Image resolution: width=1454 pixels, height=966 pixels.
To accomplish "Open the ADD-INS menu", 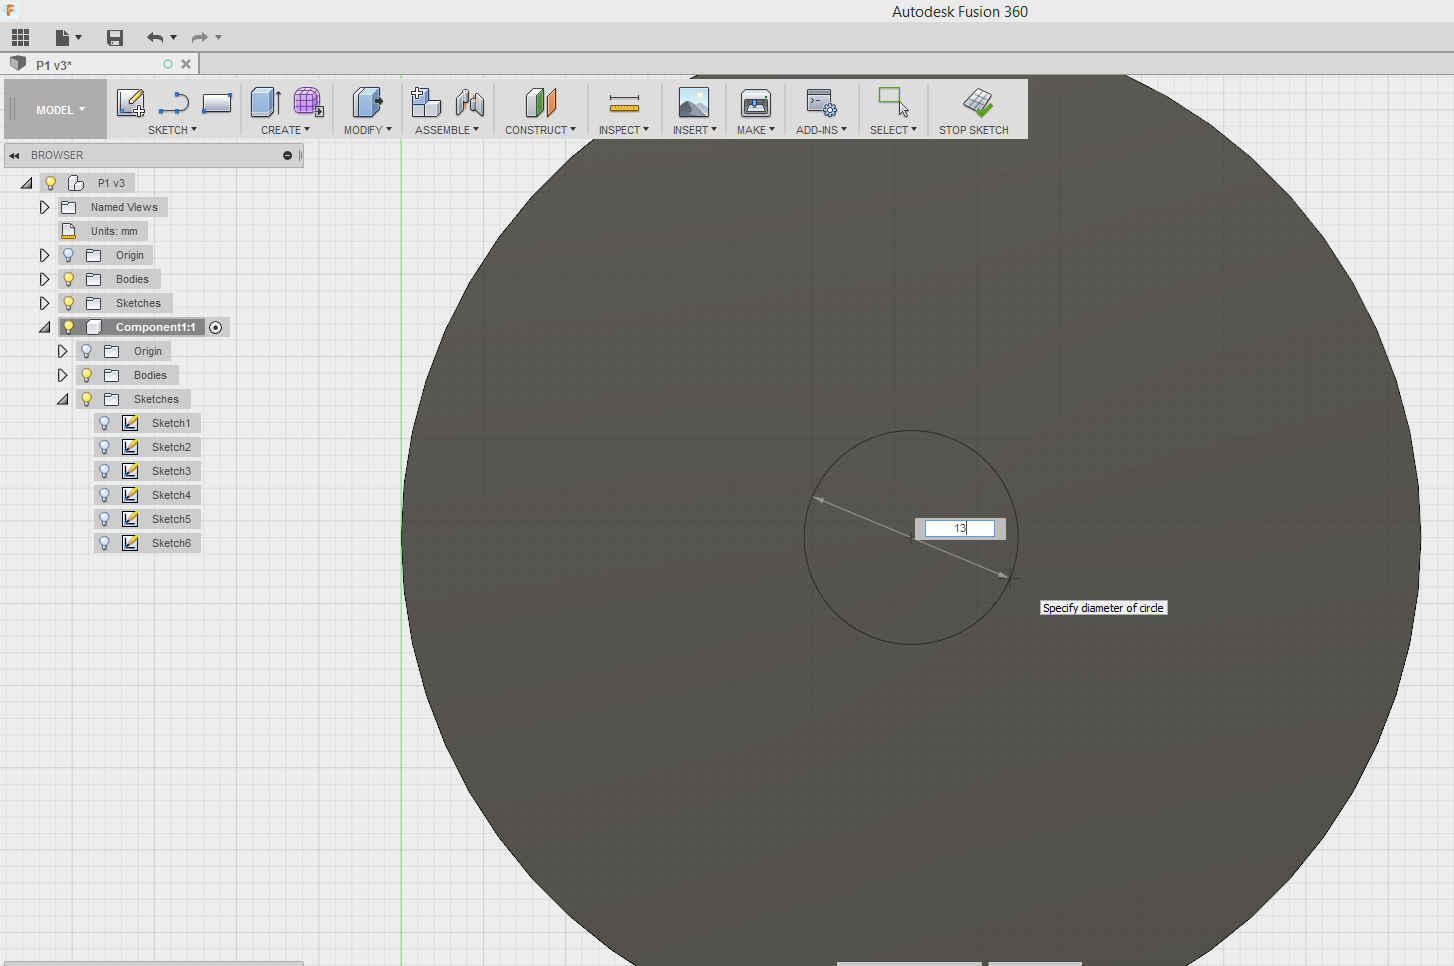I will tap(821, 130).
